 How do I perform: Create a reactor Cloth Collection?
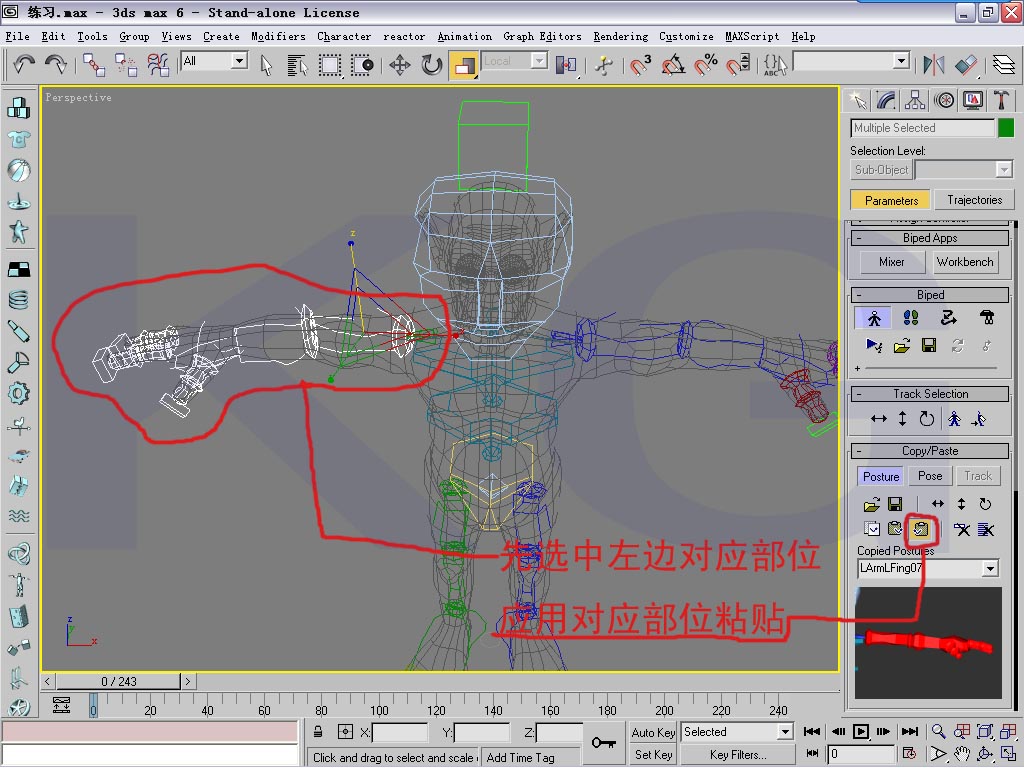[18, 139]
